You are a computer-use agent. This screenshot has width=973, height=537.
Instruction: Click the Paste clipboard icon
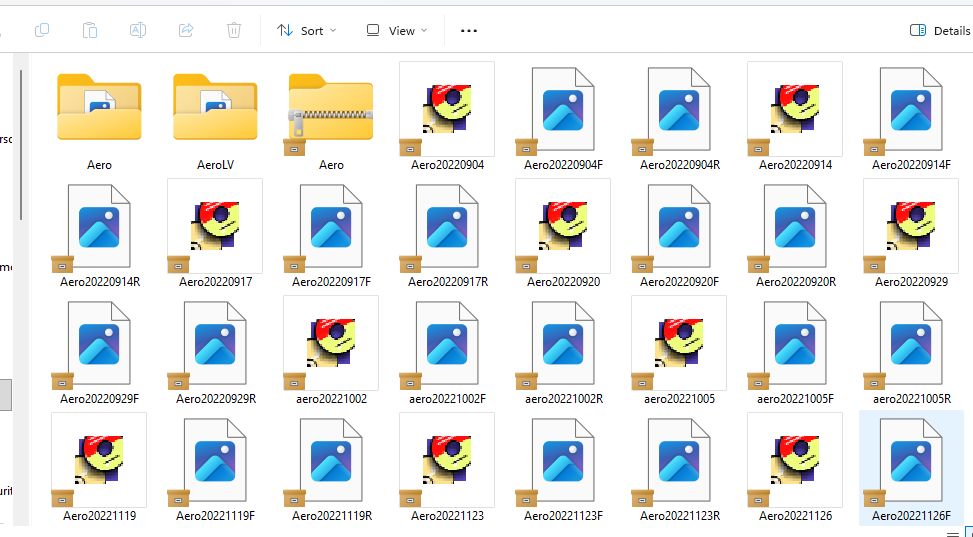(90, 30)
